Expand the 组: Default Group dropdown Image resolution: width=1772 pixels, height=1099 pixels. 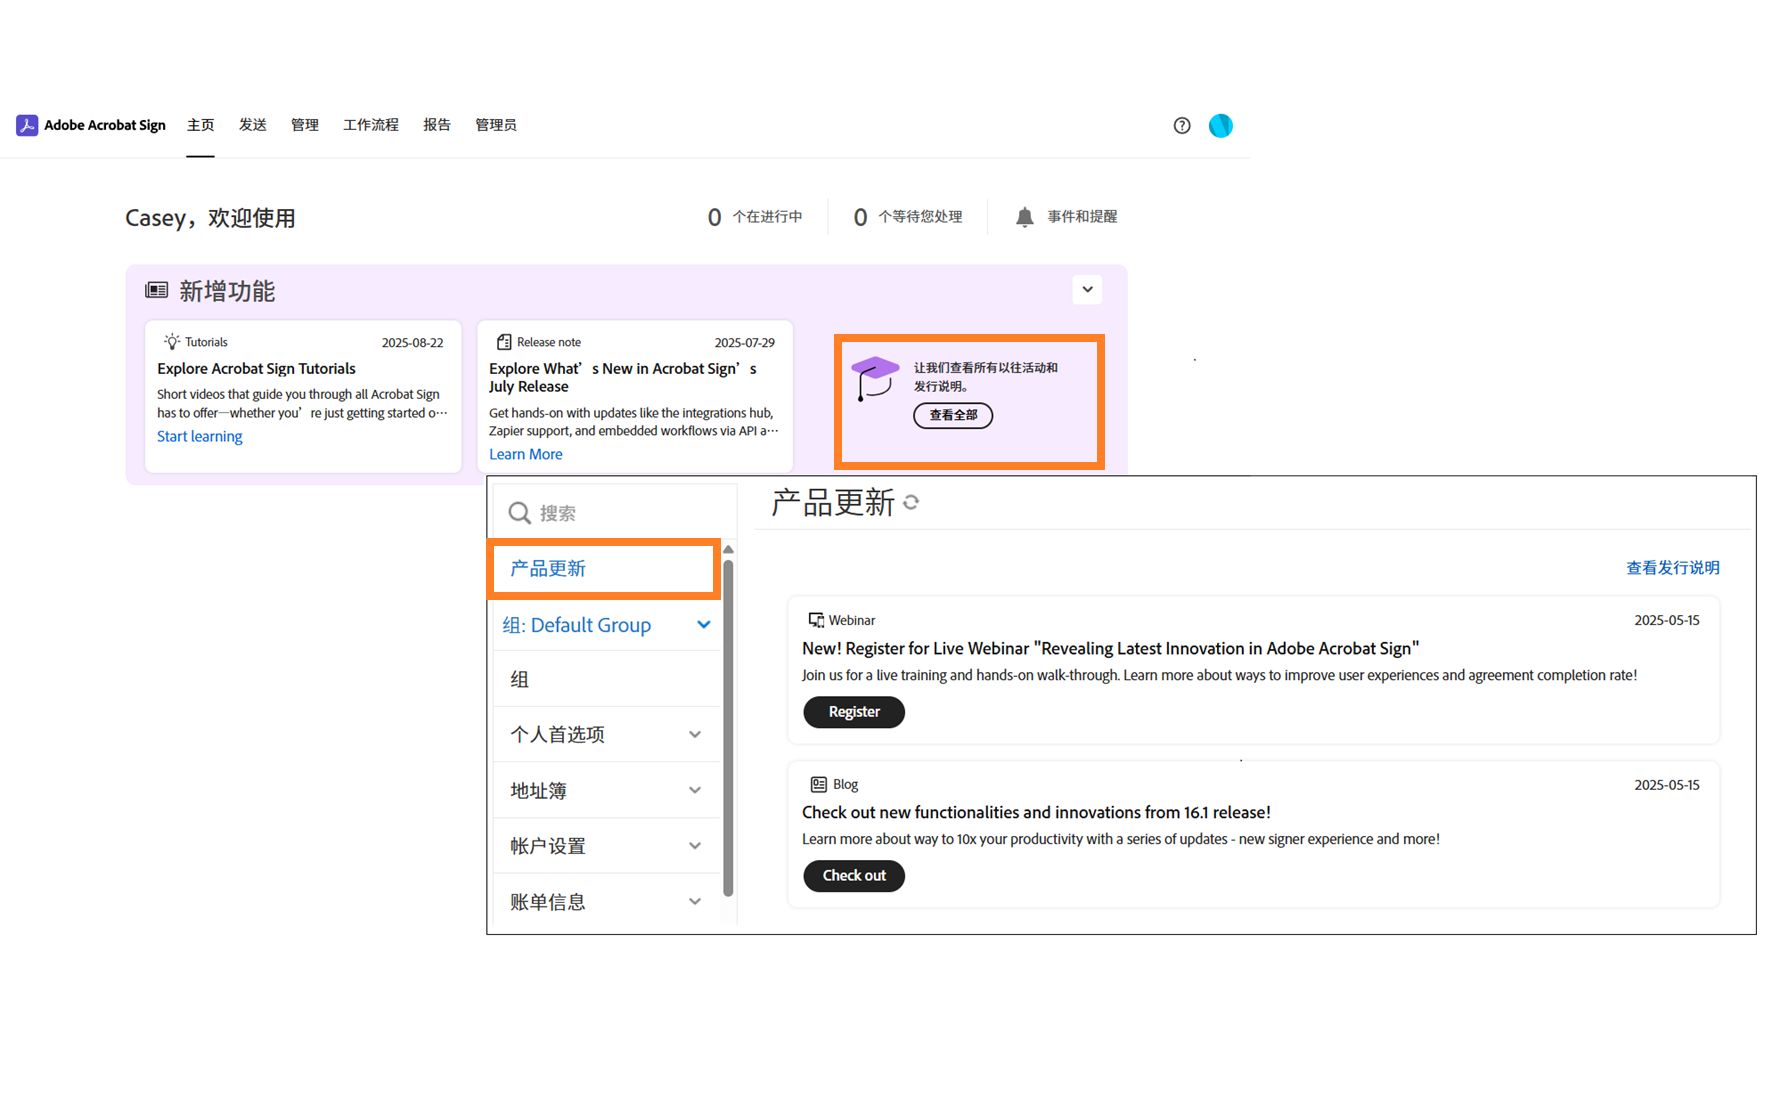point(704,625)
